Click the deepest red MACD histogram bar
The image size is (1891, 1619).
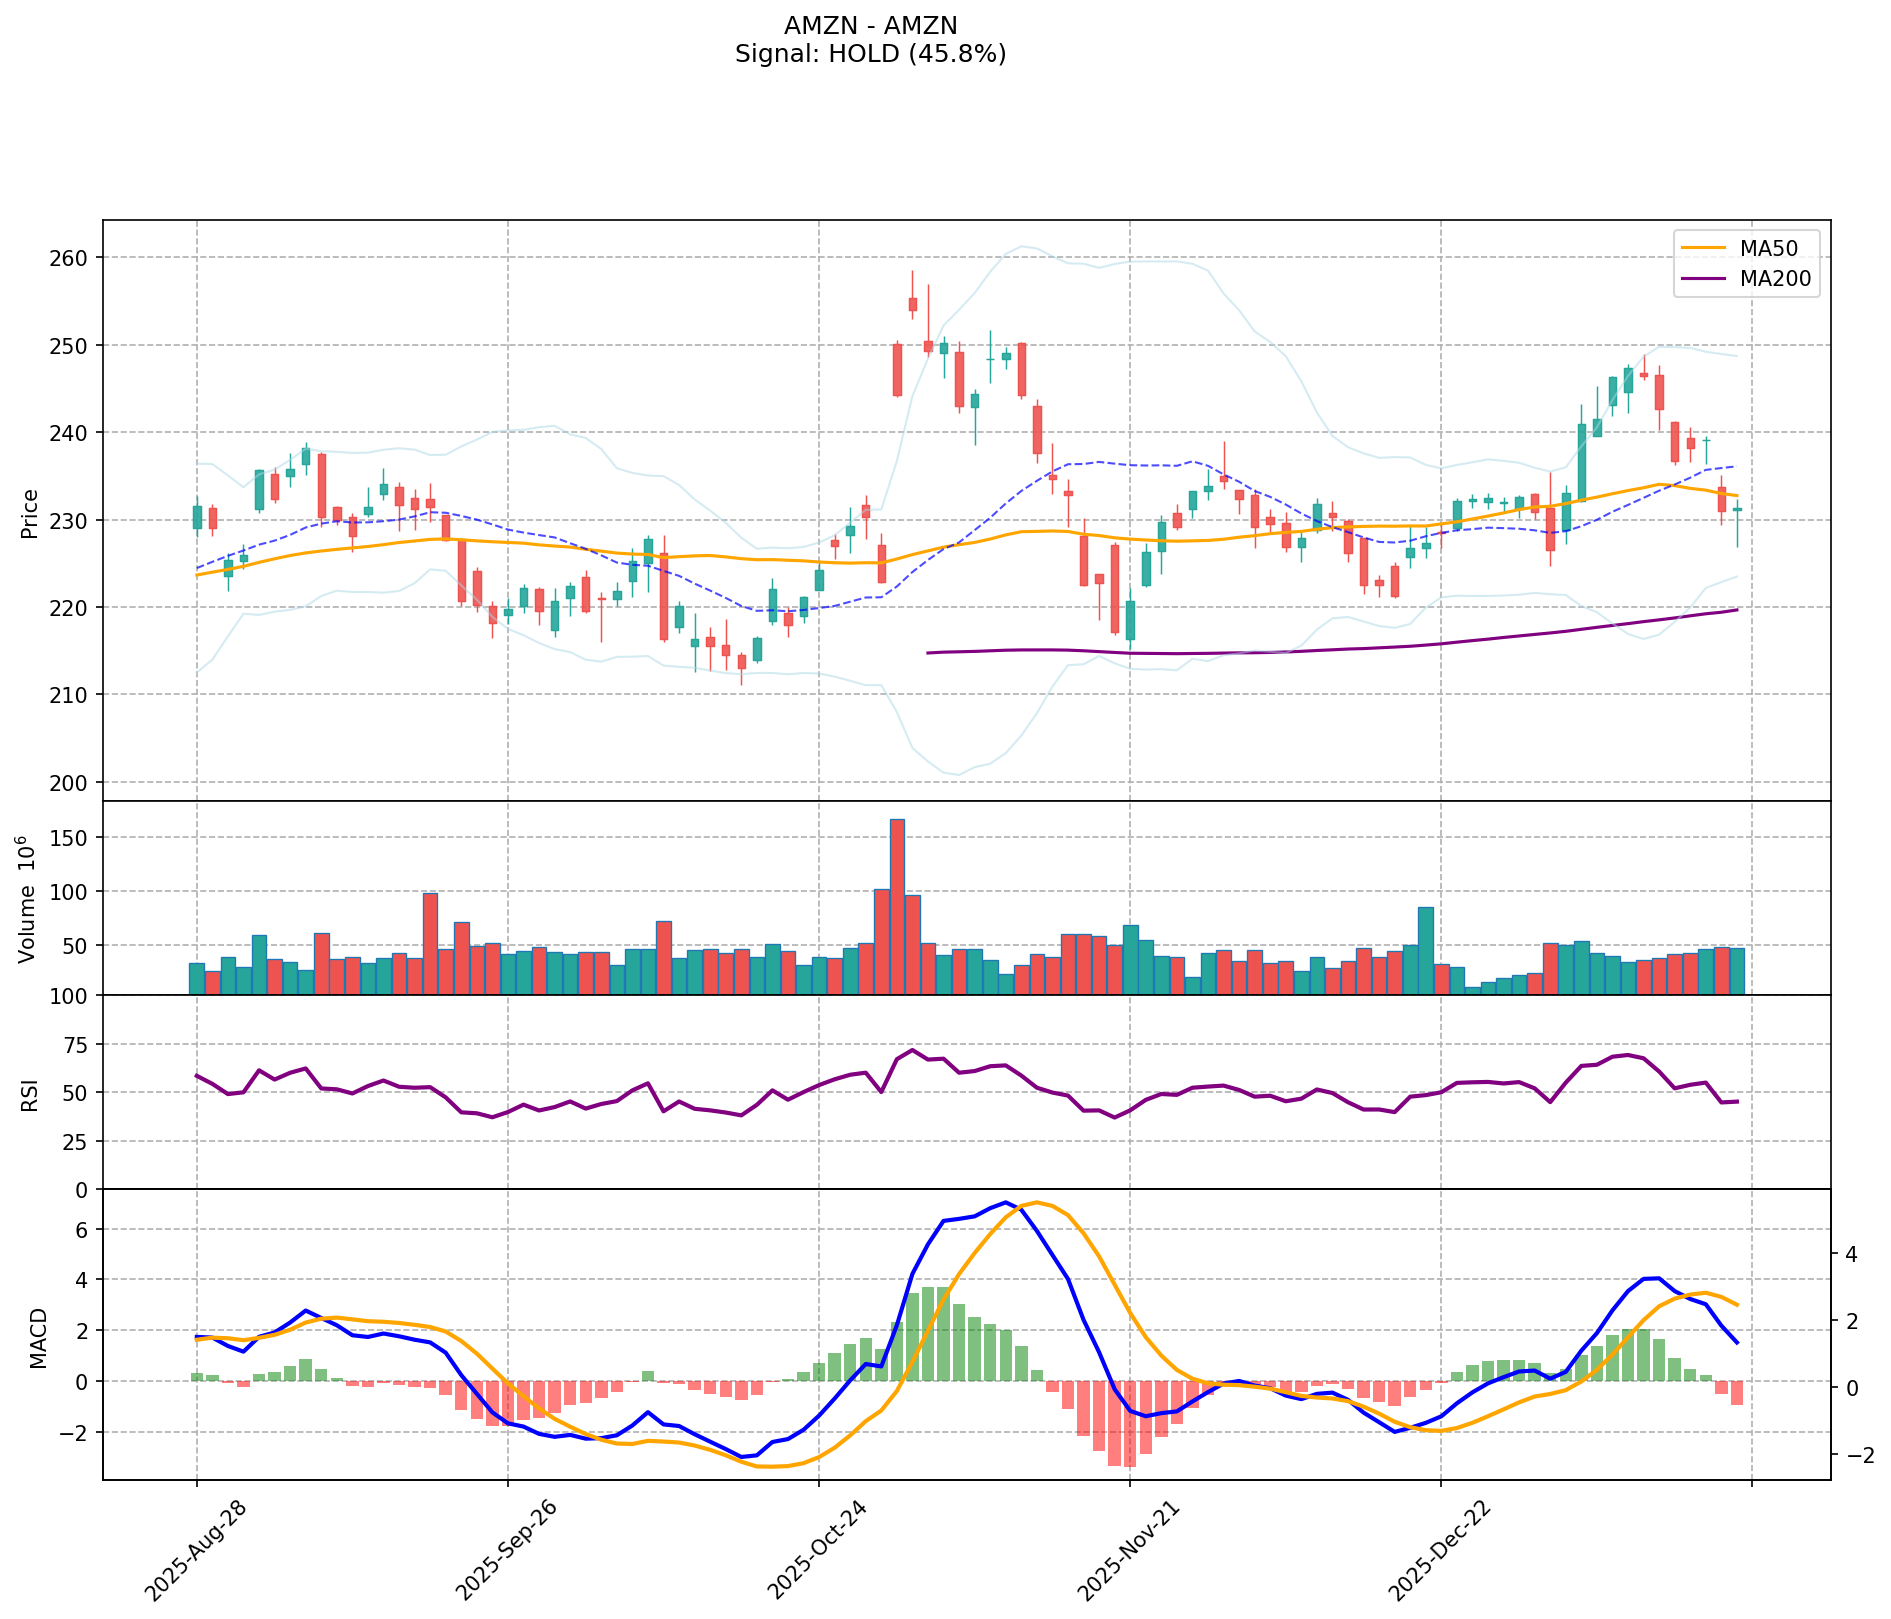(x=1129, y=1423)
